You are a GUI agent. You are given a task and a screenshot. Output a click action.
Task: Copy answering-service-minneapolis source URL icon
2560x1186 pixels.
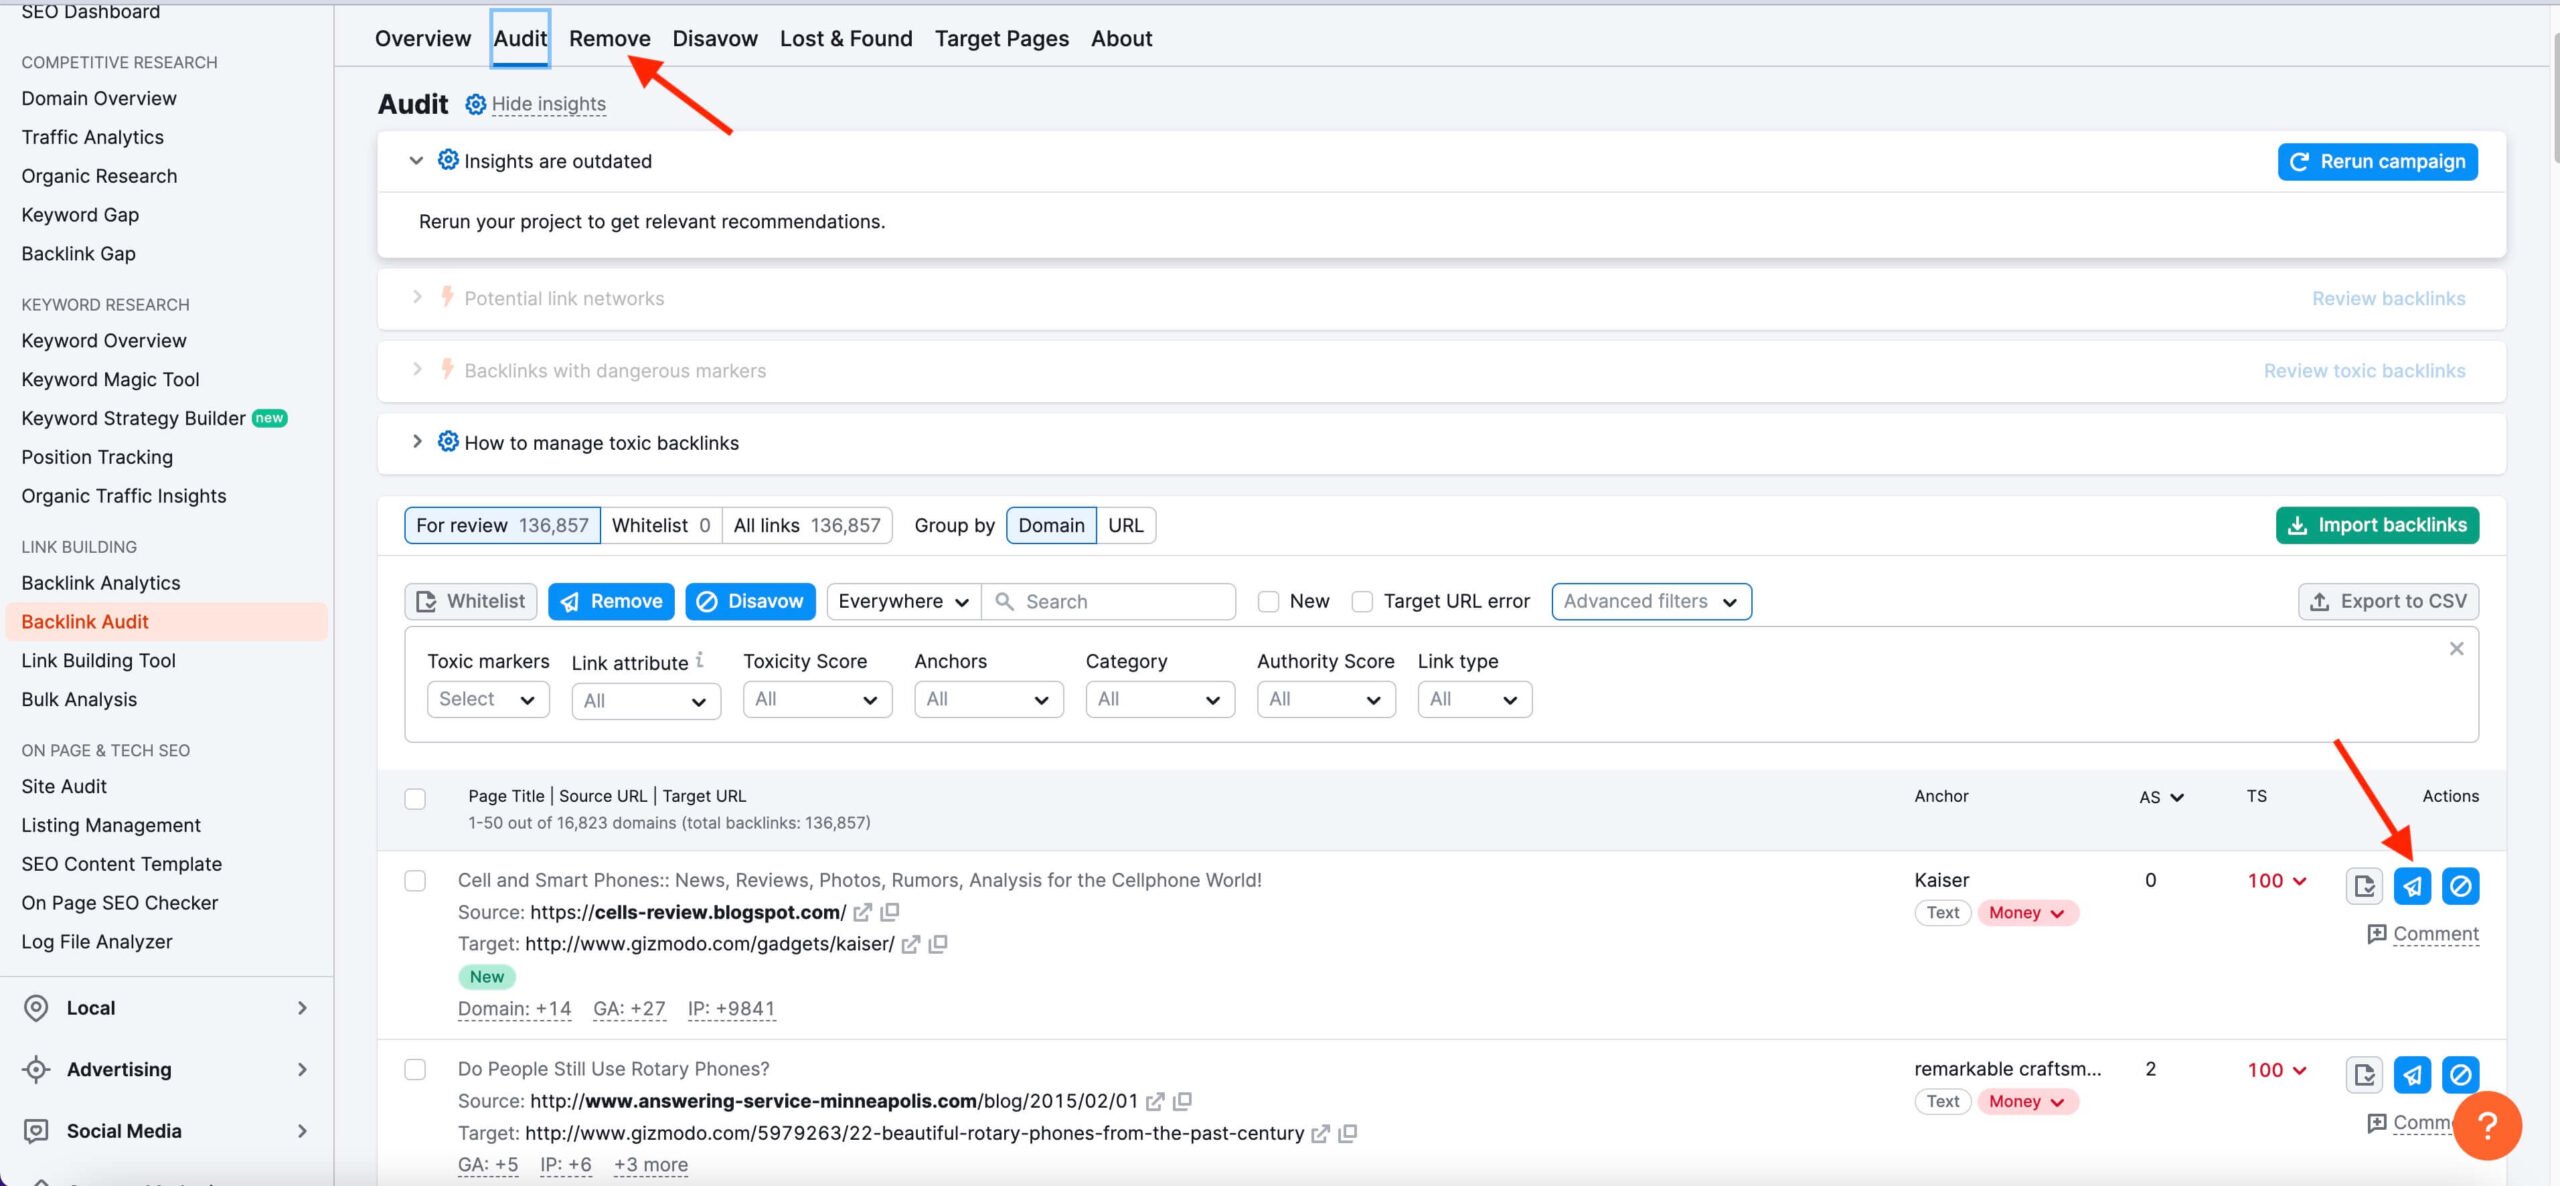click(1182, 1101)
